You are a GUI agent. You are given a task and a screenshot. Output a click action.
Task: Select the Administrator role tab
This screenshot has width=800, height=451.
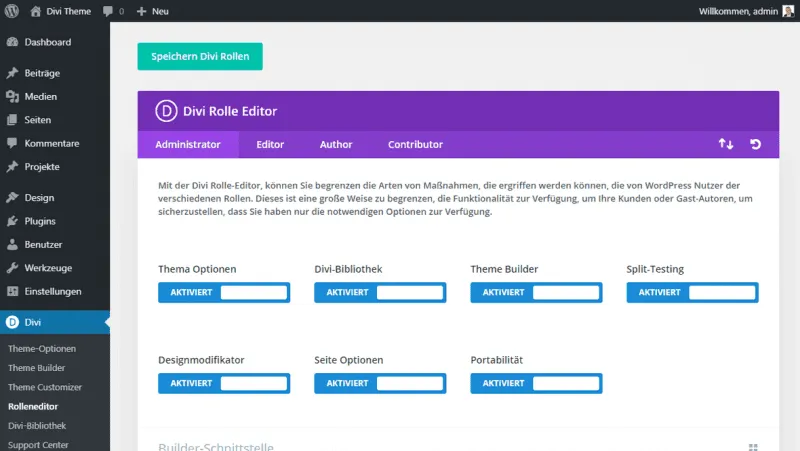pyautogui.click(x=188, y=144)
